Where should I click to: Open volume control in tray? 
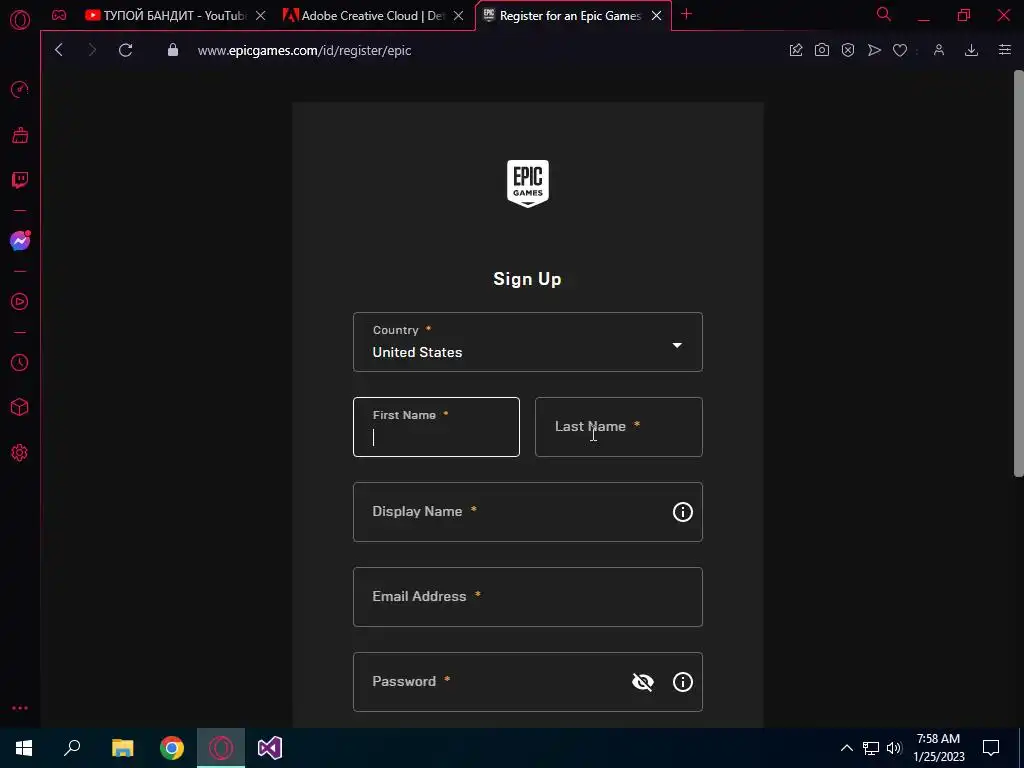coord(894,748)
